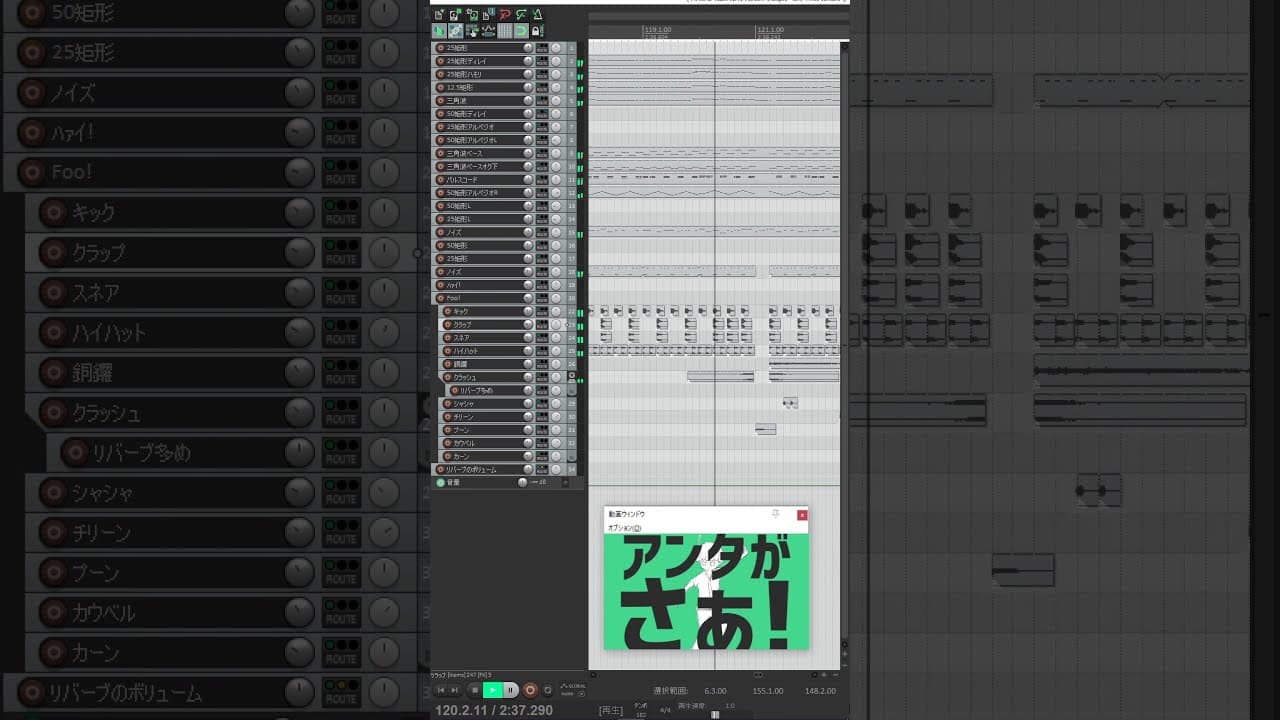Click folder end icon on カーン track
This screenshot has width=1280, height=720.
pyautogui.click(x=572, y=457)
